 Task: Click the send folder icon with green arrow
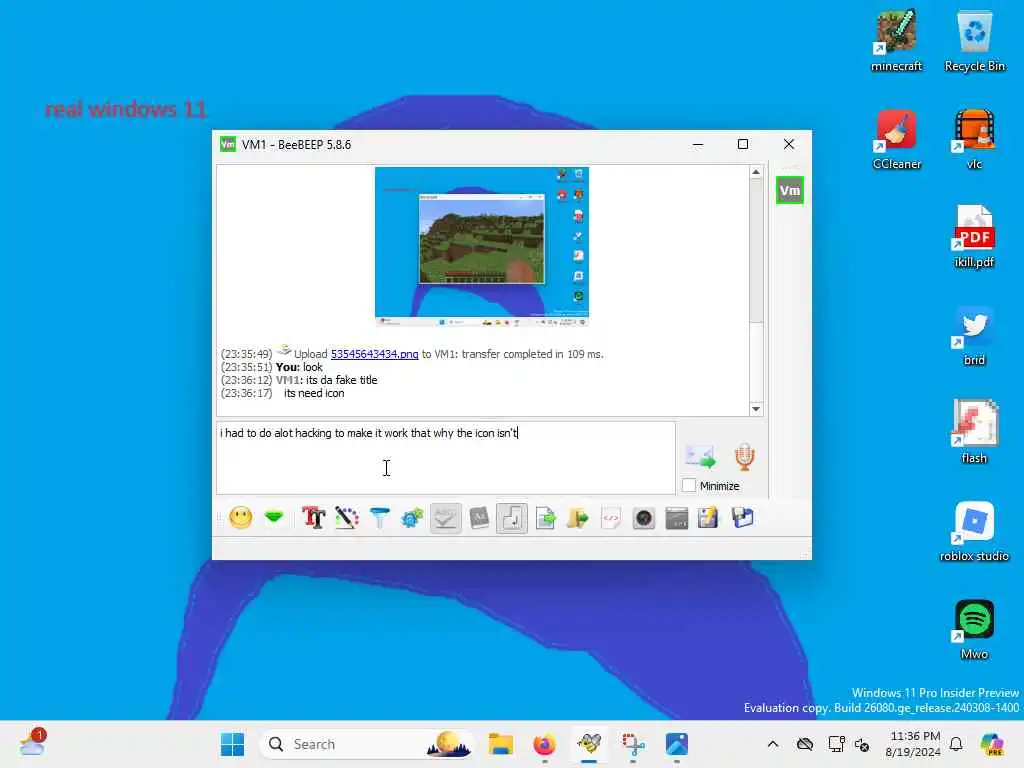pos(577,519)
